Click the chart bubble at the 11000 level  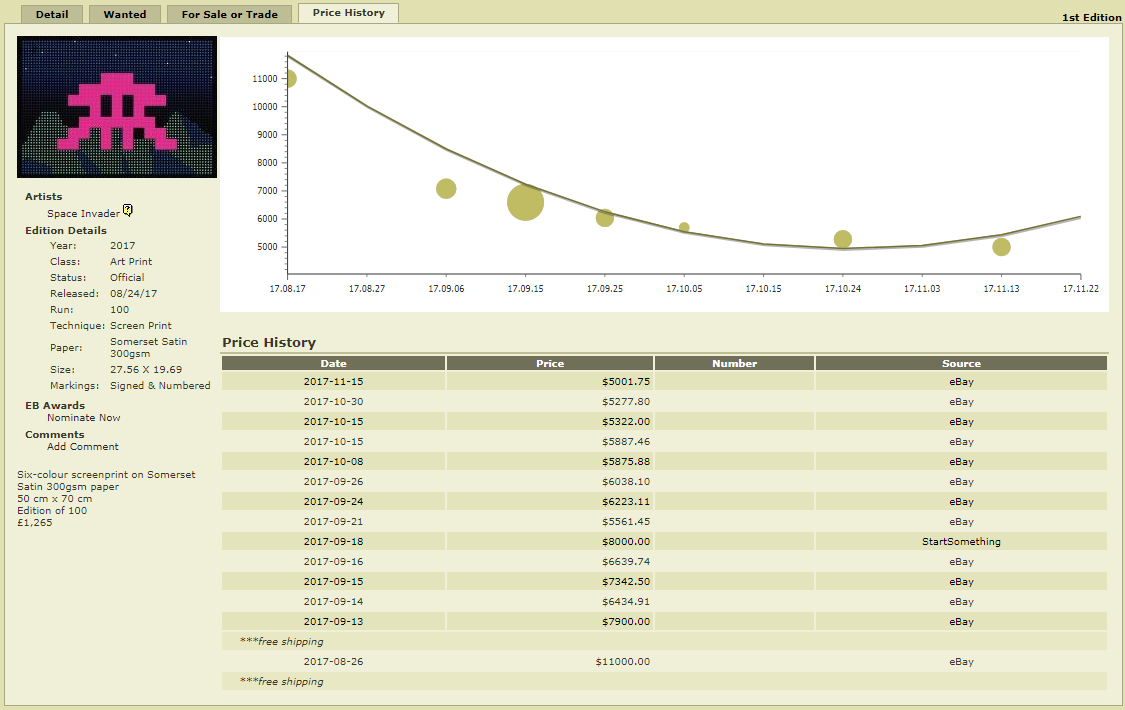tap(289, 79)
